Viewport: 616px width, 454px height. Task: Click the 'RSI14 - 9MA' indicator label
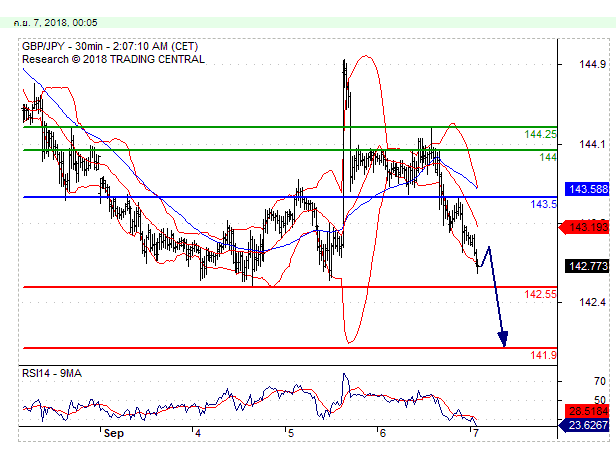click(52, 373)
